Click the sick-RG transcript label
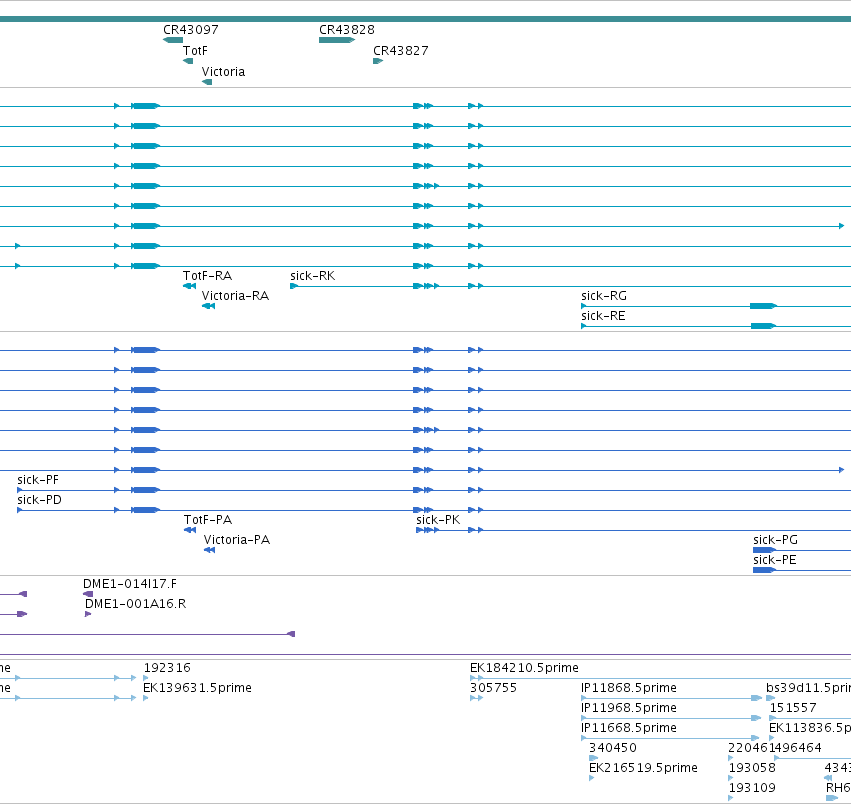This screenshot has width=851, height=804. [x=604, y=296]
